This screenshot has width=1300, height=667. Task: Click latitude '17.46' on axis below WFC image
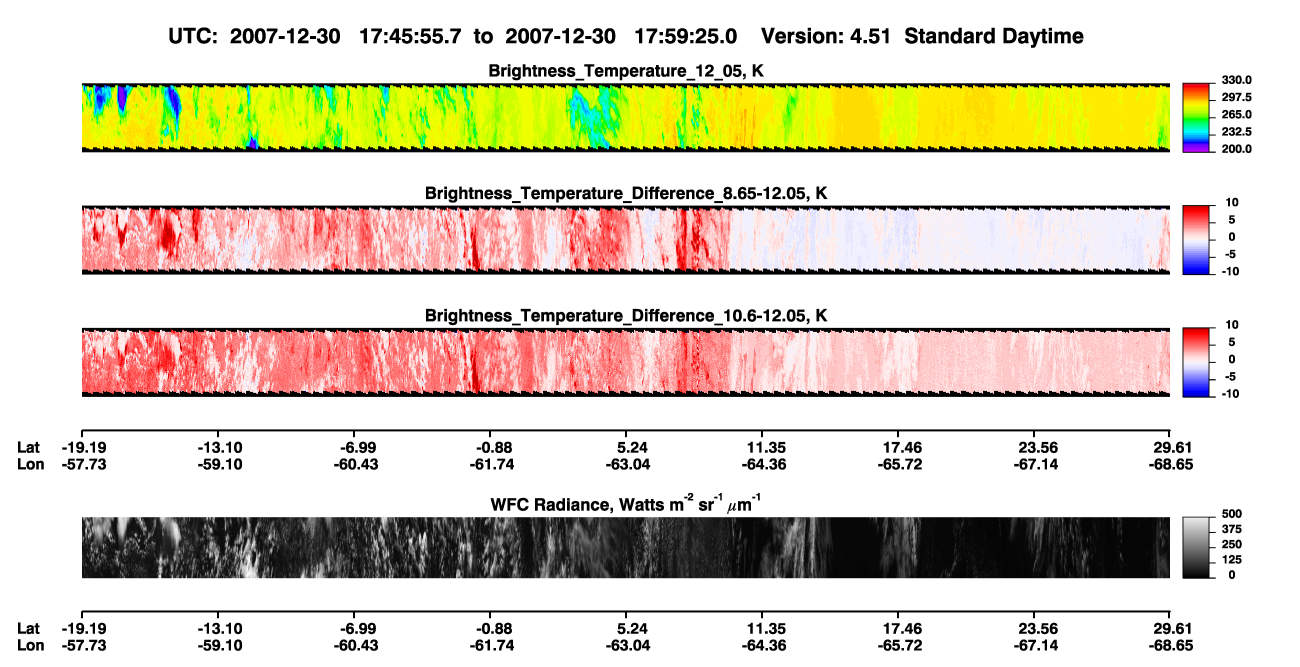pyautogui.click(x=898, y=628)
